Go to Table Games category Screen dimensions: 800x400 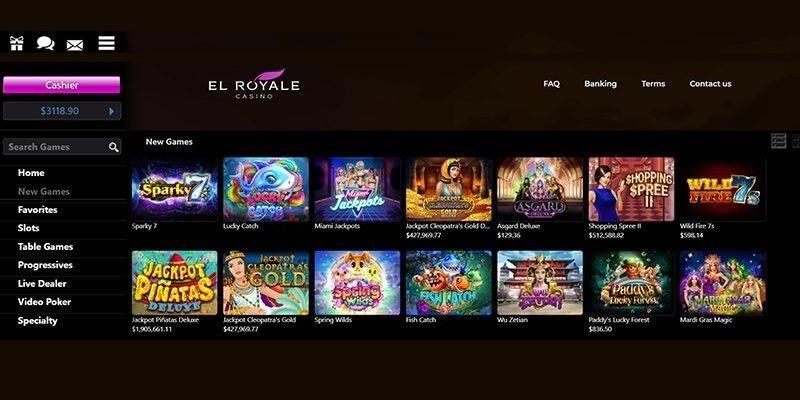point(45,246)
